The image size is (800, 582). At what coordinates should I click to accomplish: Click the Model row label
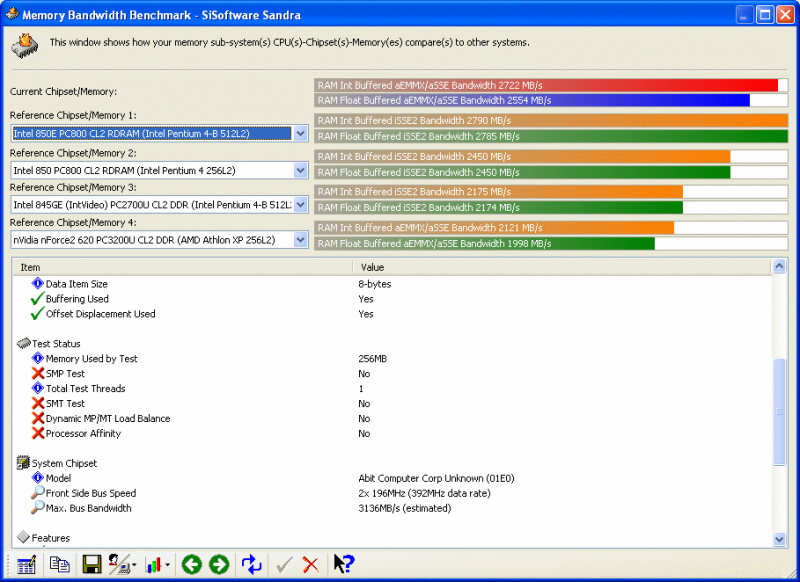(59, 478)
